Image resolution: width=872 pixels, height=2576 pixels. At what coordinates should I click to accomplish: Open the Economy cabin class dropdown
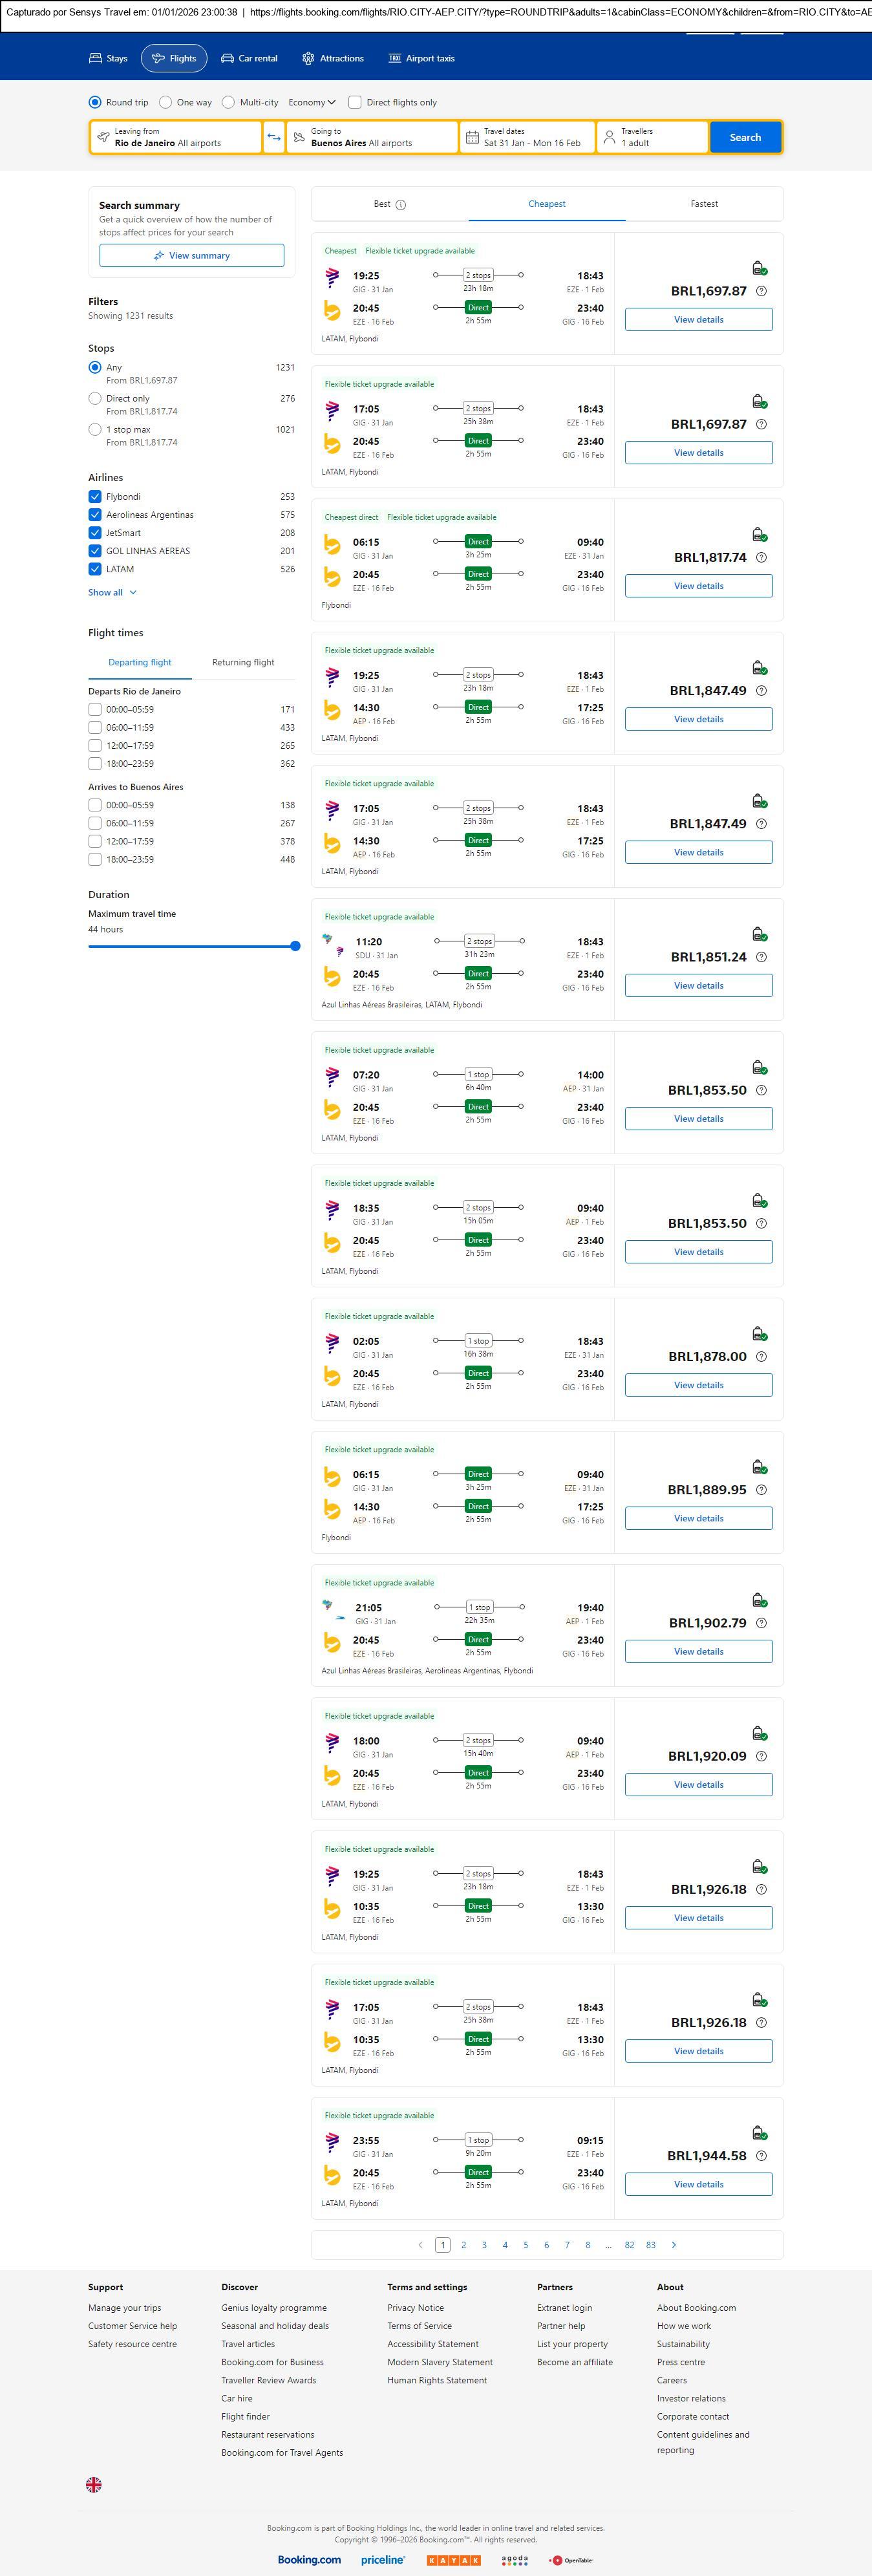tap(311, 102)
